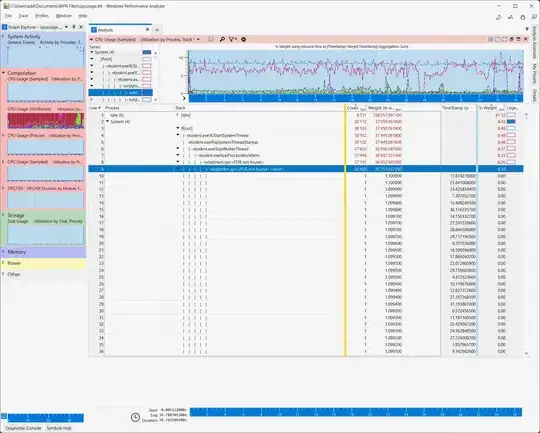540x433 pixels.
Task: Collapse System (4) in the Series tree
Action: (x=92, y=52)
